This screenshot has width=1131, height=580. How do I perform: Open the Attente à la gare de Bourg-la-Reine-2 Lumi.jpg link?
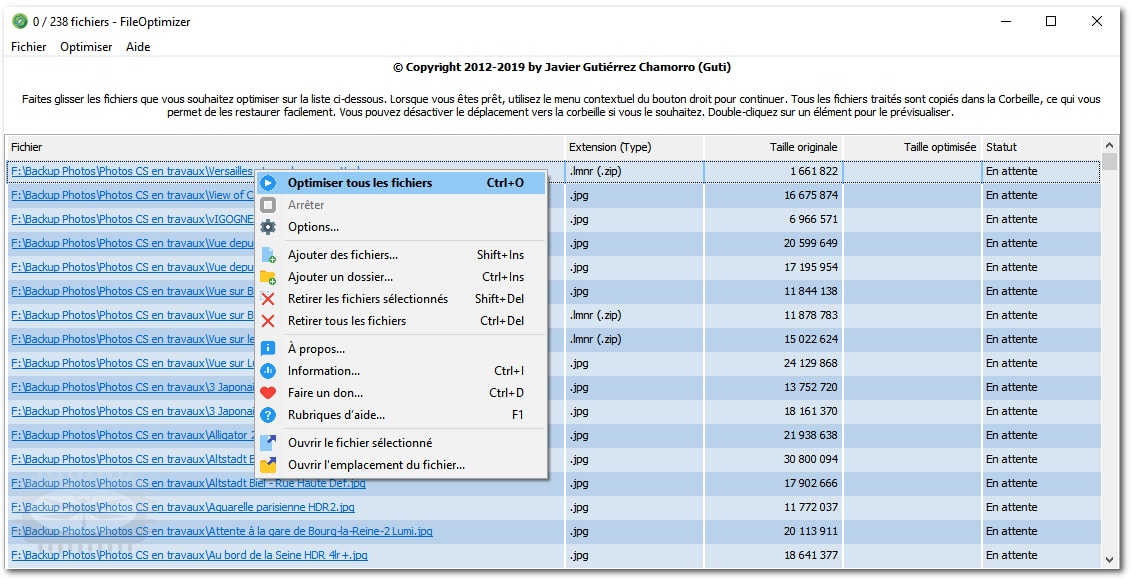point(222,532)
